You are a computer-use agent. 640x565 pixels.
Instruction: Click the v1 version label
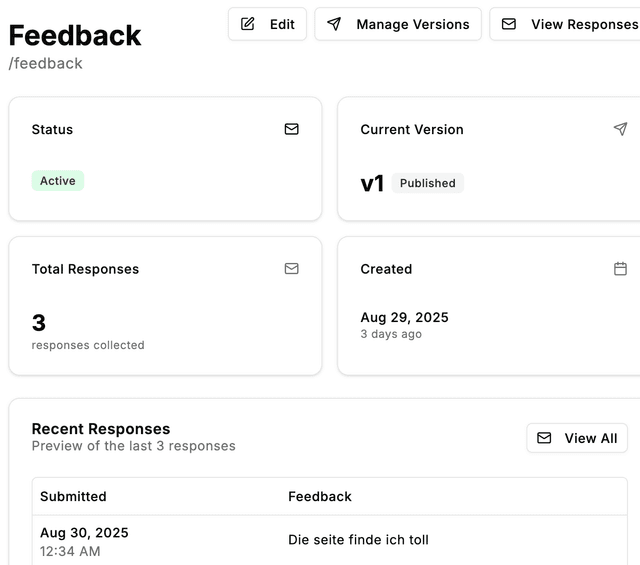point(372,183)
